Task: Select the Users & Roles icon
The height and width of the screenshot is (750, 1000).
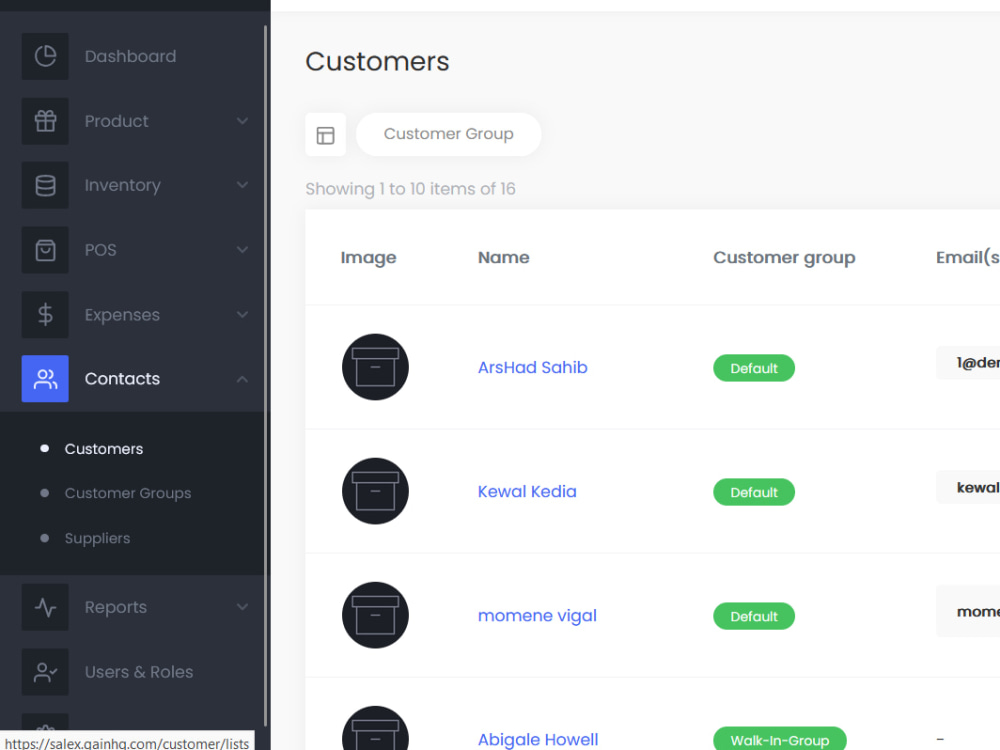Action: point(45,672)
